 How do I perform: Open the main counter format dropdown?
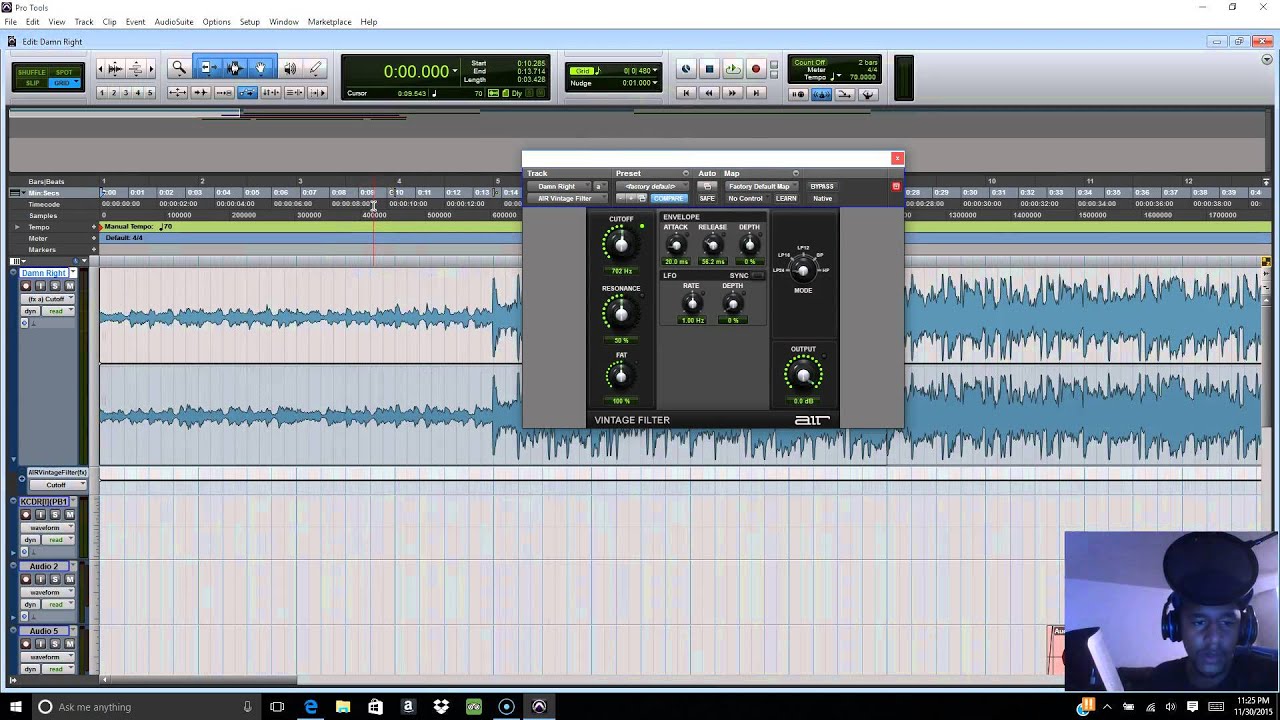tap(455, 71)
